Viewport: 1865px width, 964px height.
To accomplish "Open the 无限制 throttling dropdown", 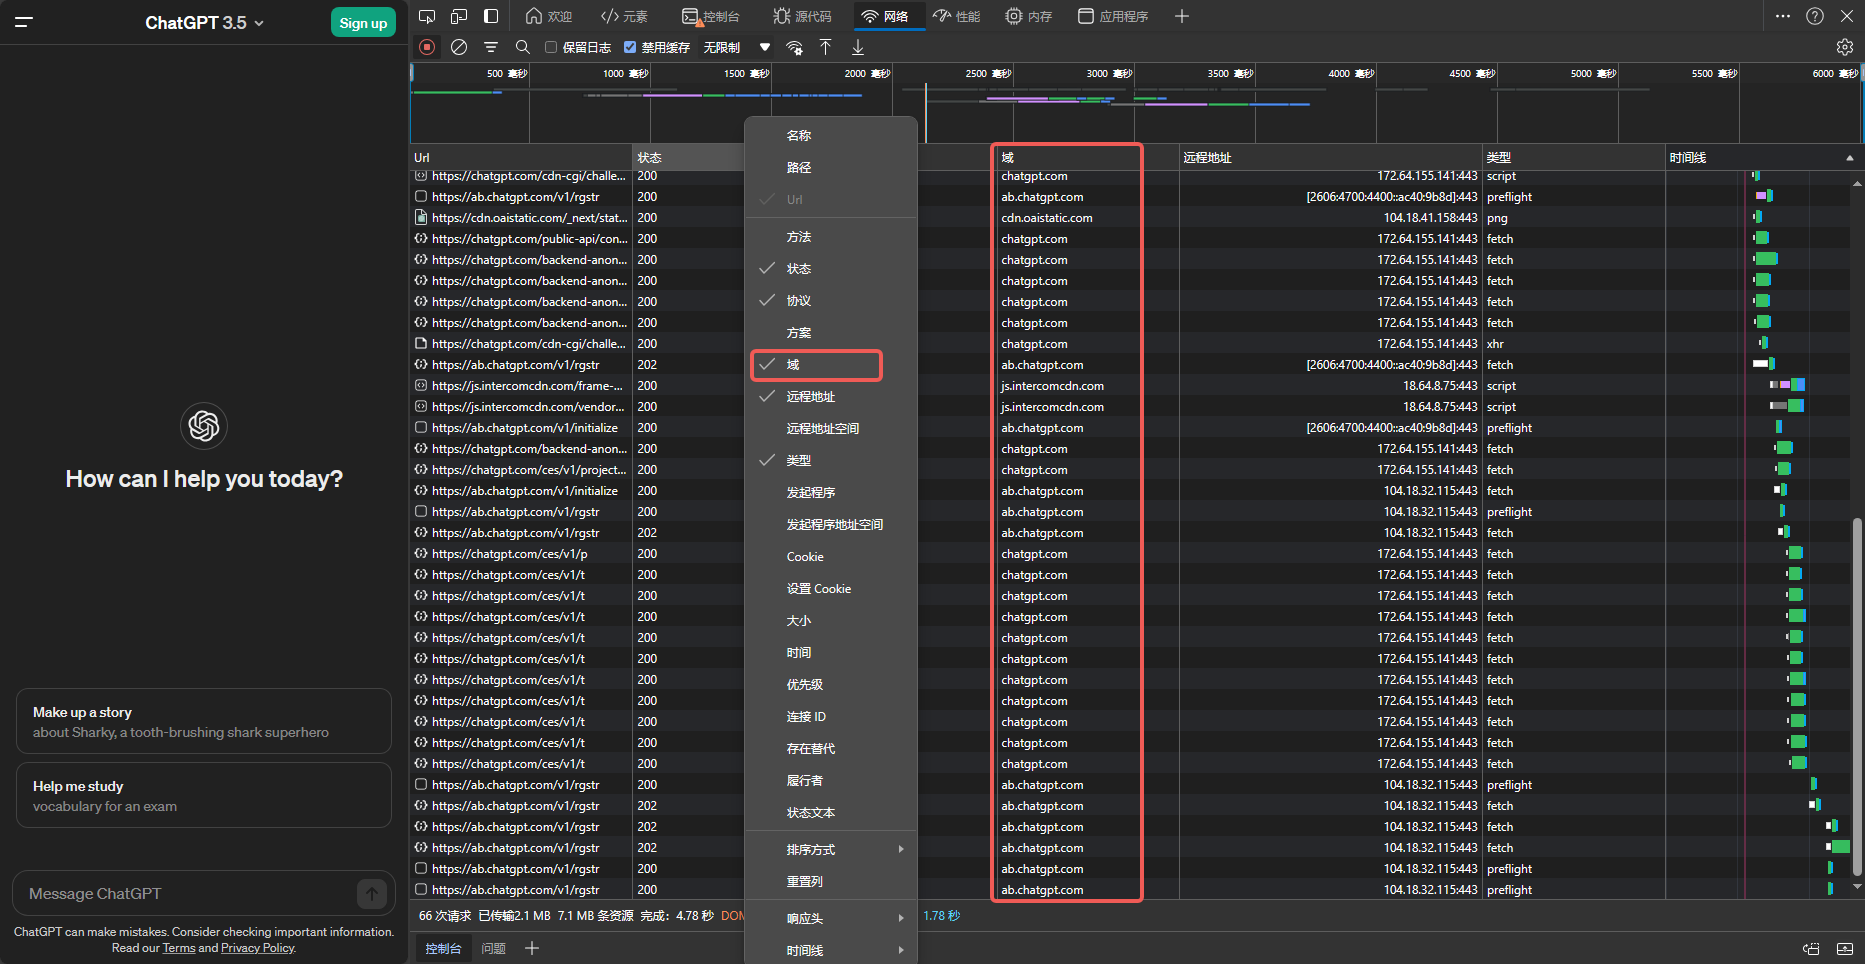I will [737, 47].
